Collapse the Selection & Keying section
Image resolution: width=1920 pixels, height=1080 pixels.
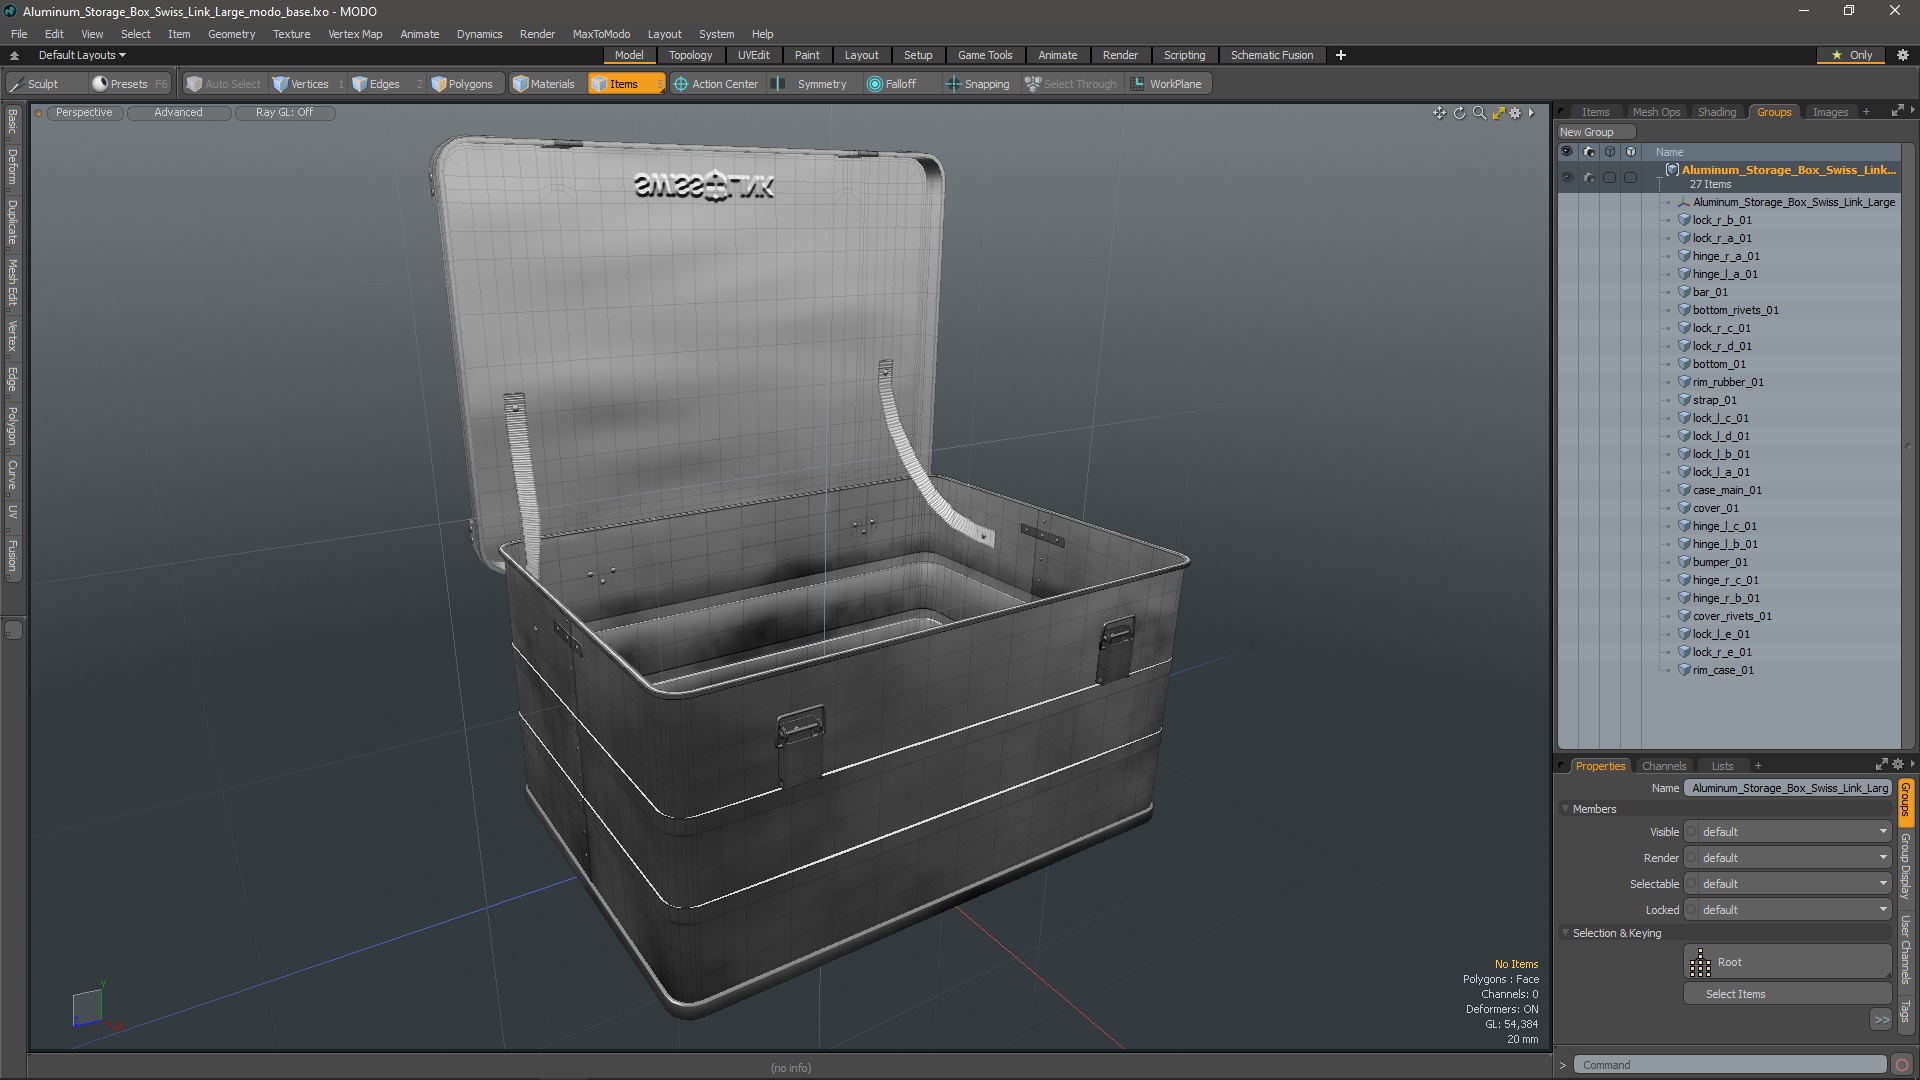coord(1566,933)
